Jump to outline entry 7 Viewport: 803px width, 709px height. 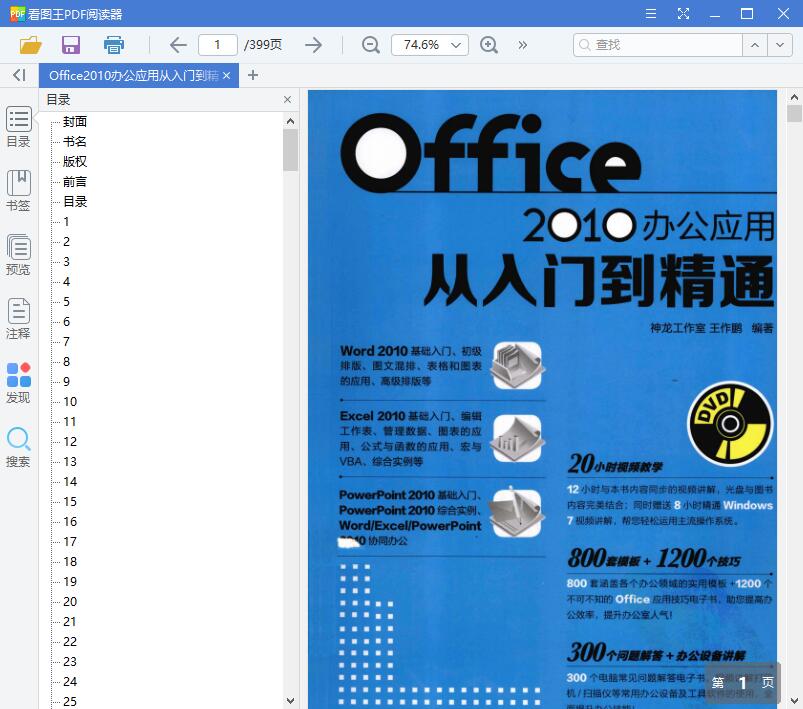pos(66,341)
